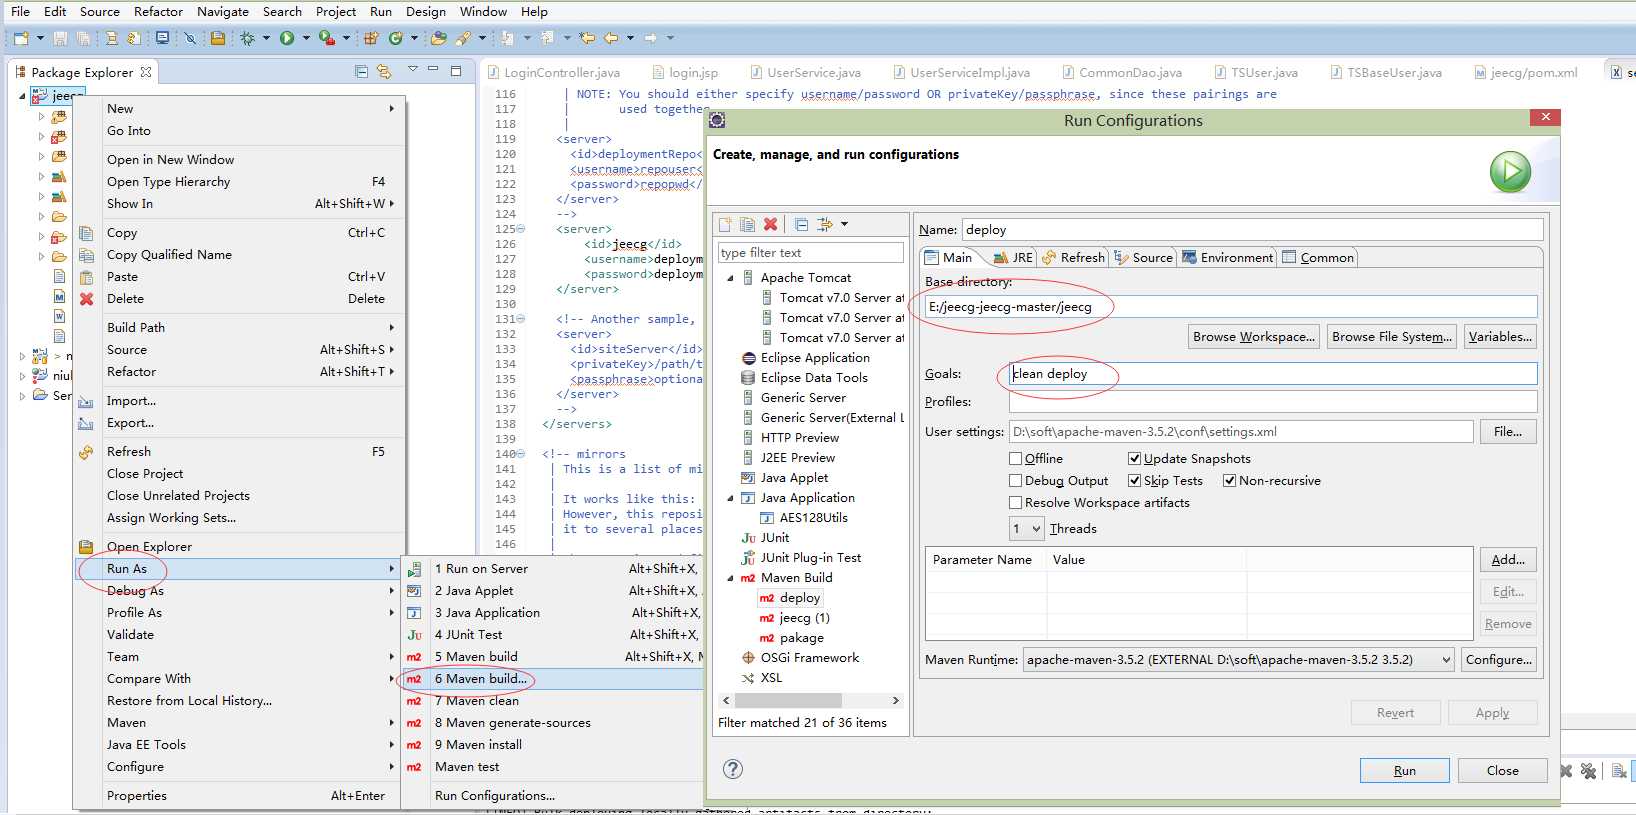Click the Search flashlight toolbar icon
The height and width of the screenshot is (815, 1636).
(463, 38)
